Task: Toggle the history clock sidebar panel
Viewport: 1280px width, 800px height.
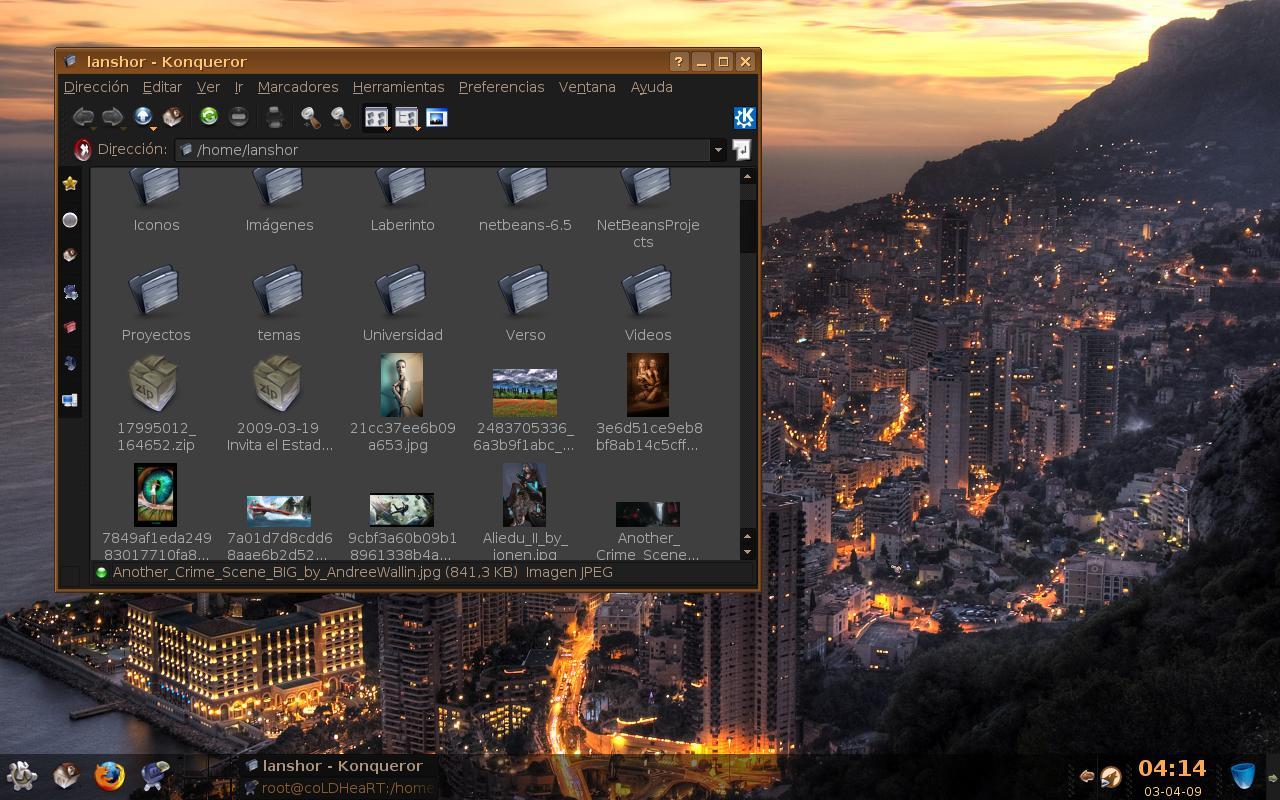Action: pos(70,219)
